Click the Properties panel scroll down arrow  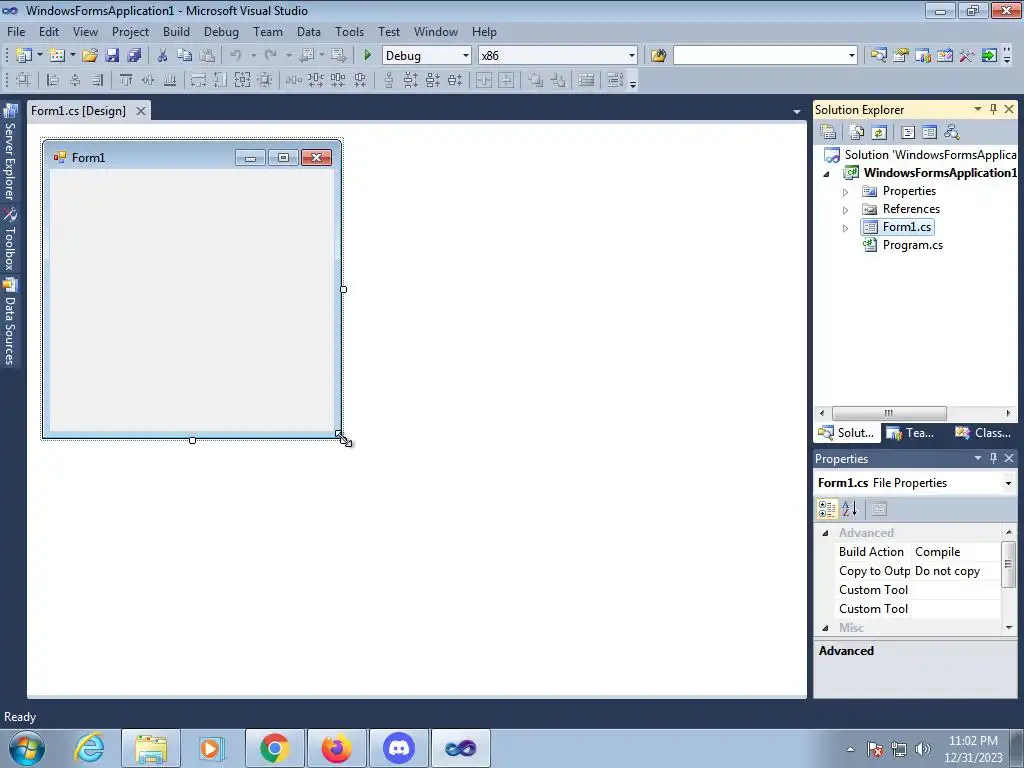coord(1009,628)
